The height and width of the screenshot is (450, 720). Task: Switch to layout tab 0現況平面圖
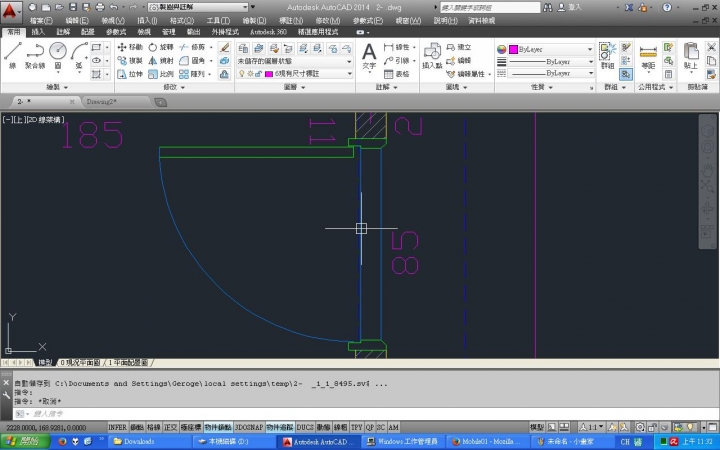[80, 362]
